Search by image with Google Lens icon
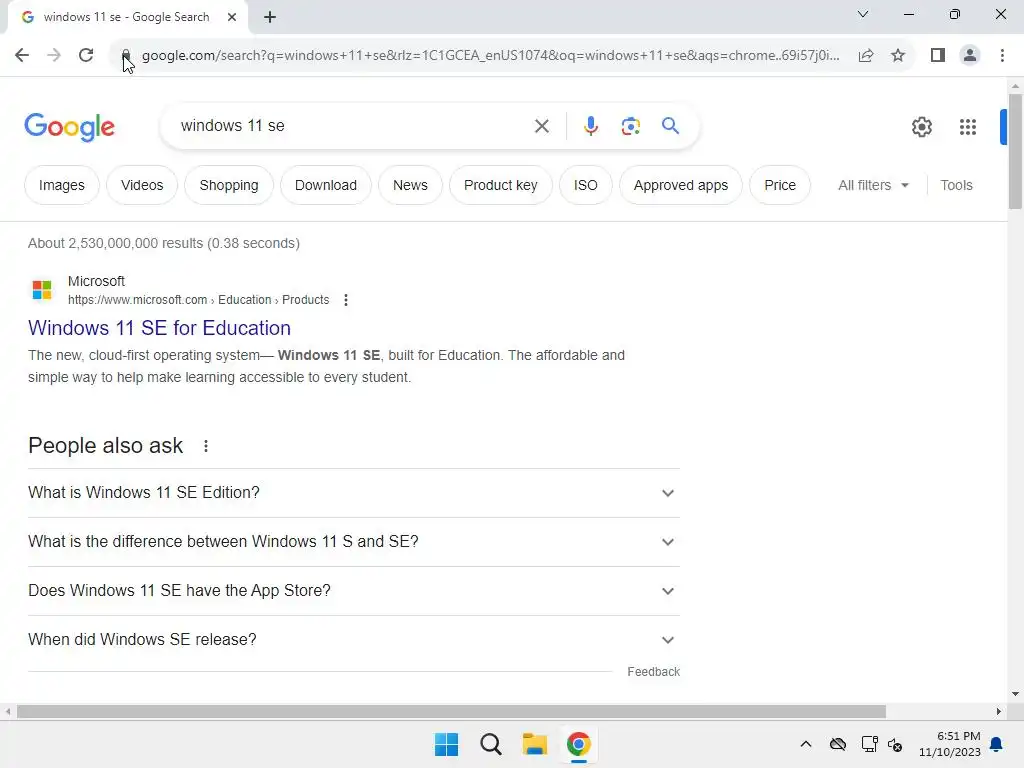1024x768 pixels. pyautogui.click(x=630, y=126)
